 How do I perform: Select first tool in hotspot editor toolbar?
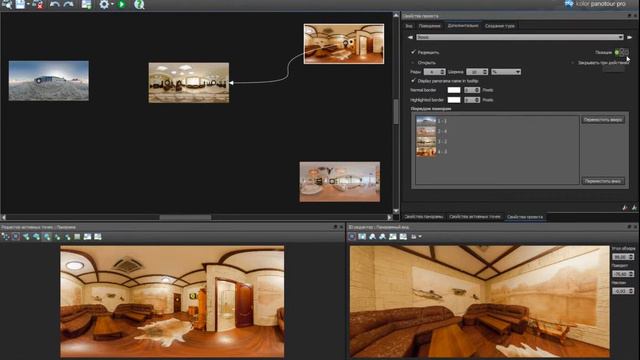[x=5, y=236]
